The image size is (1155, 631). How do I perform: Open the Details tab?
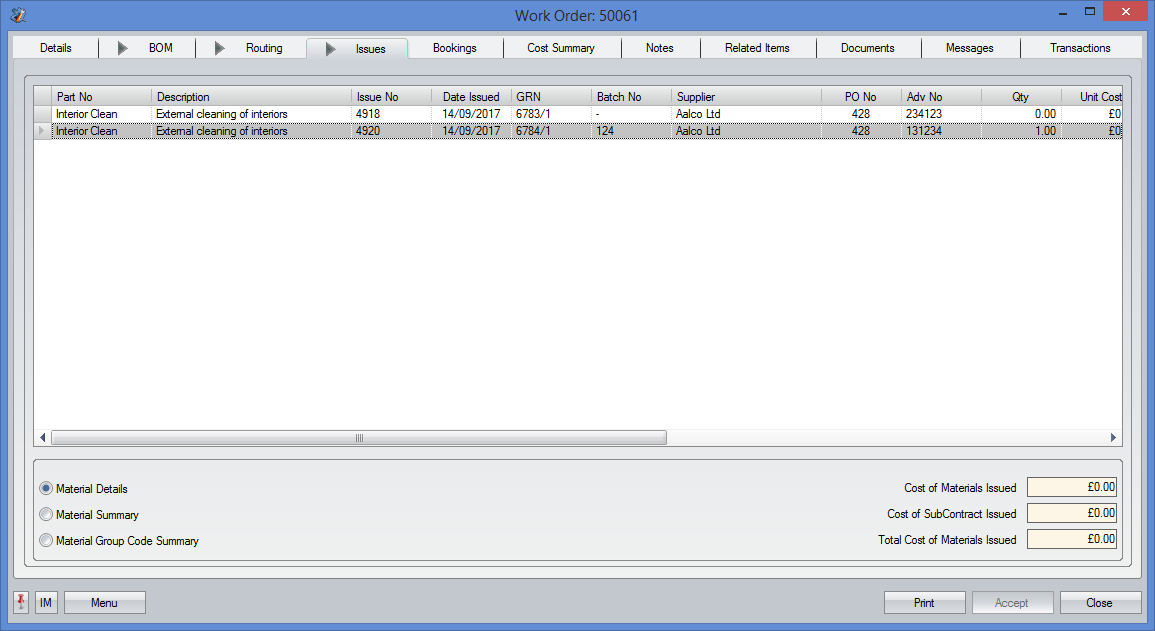(56, 48)
